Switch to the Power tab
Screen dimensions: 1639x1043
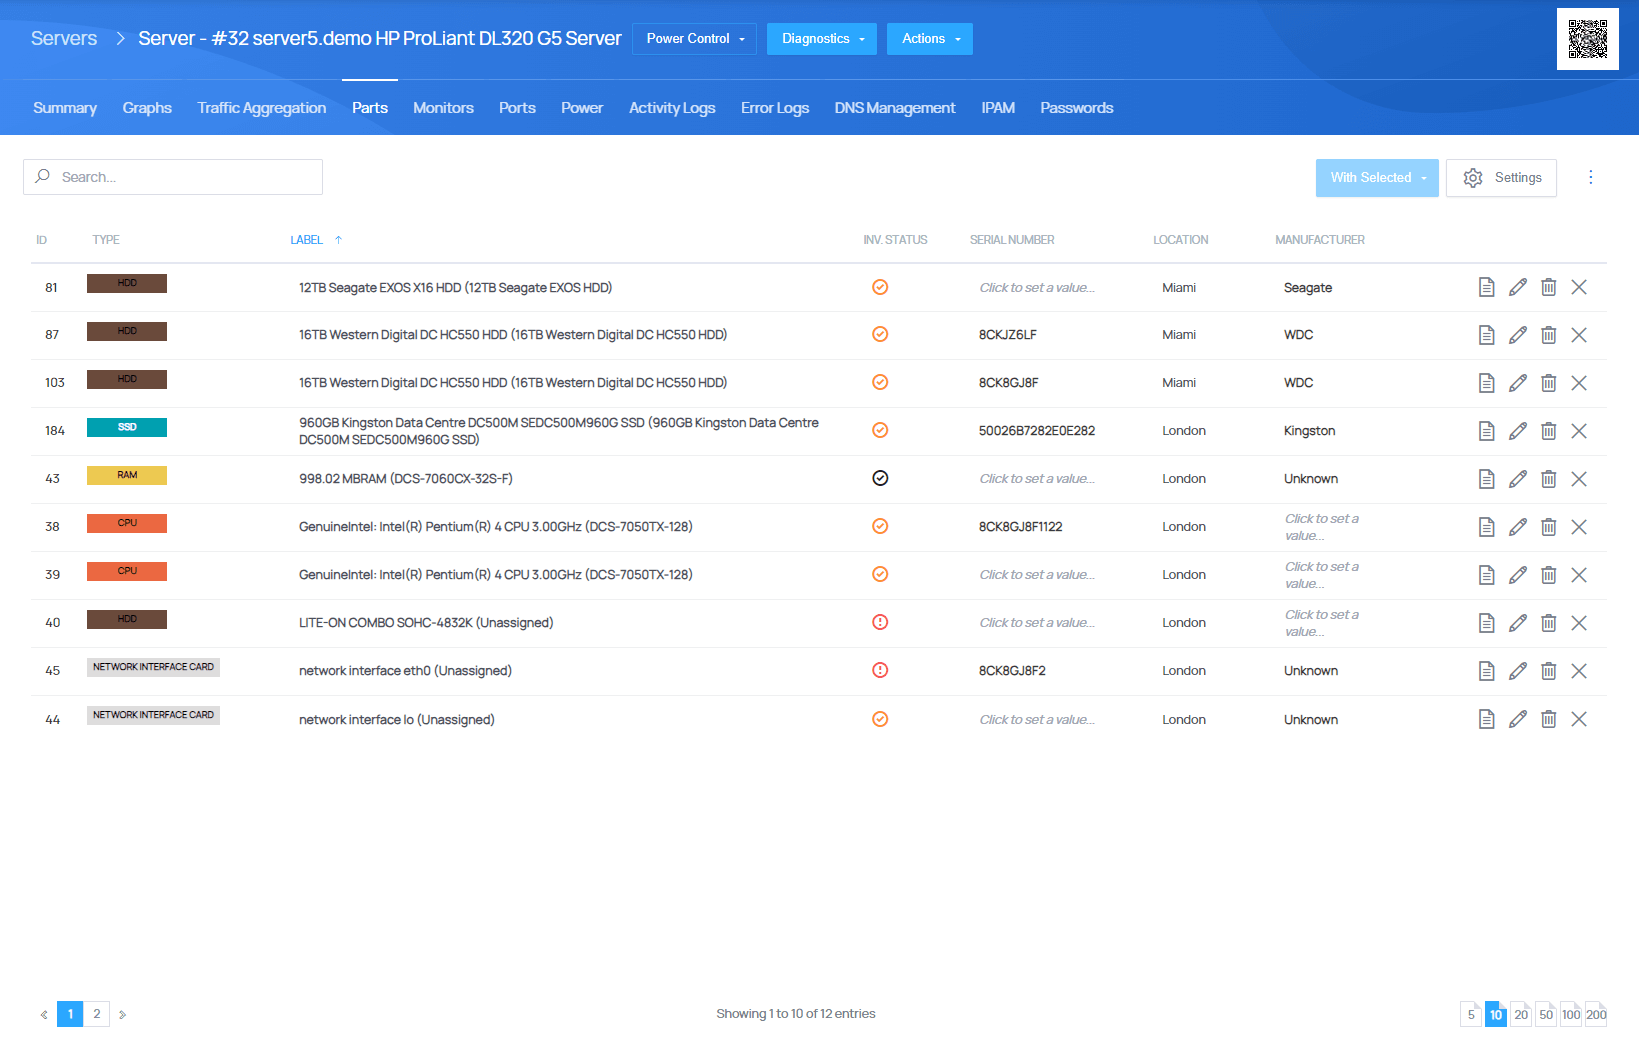tap(582, 108)
